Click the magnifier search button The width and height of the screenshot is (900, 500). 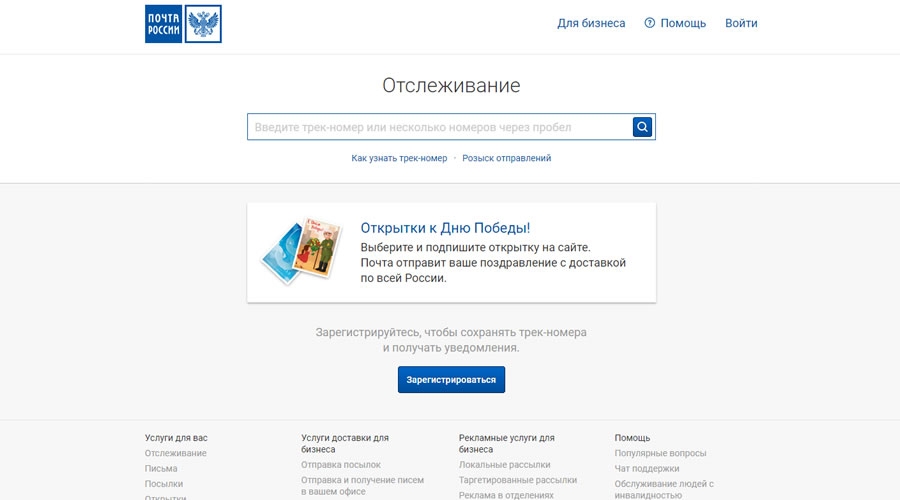point(642,127)
